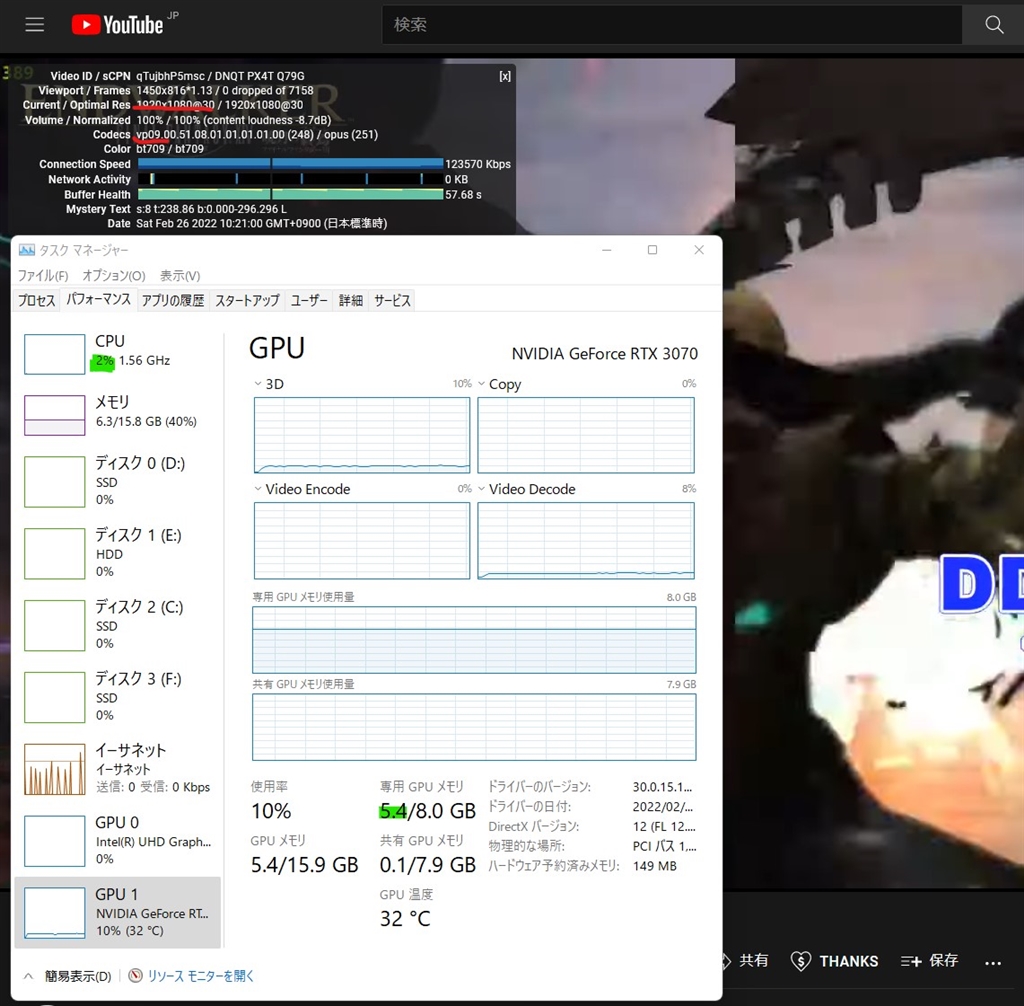Click the YouTube search magnifier button
The width and height of the screenshot is (1024, 1006).
pyautogui.click(x=993, y=25)
